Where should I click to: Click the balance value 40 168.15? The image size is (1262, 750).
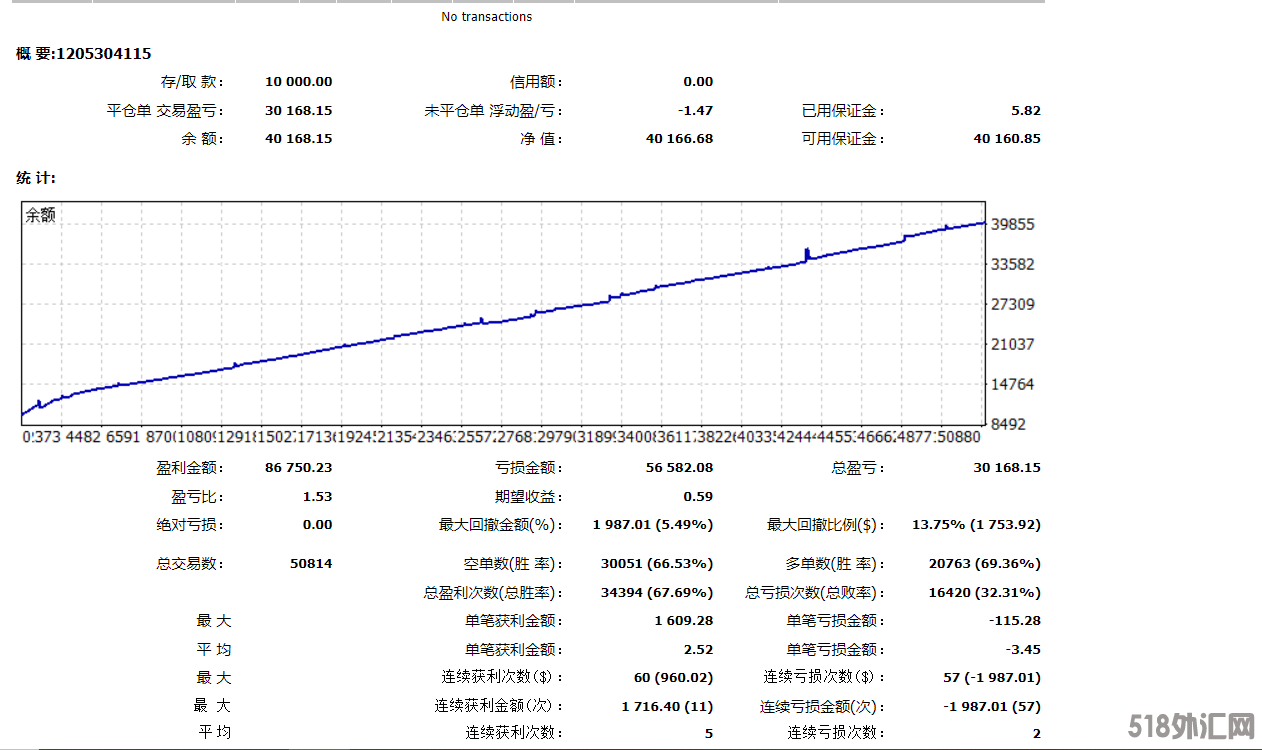point(298,139)
